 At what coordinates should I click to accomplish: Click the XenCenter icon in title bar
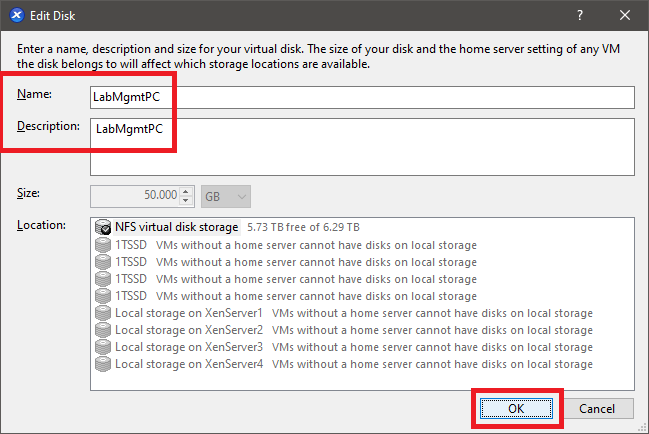click(x=15, y=15)
